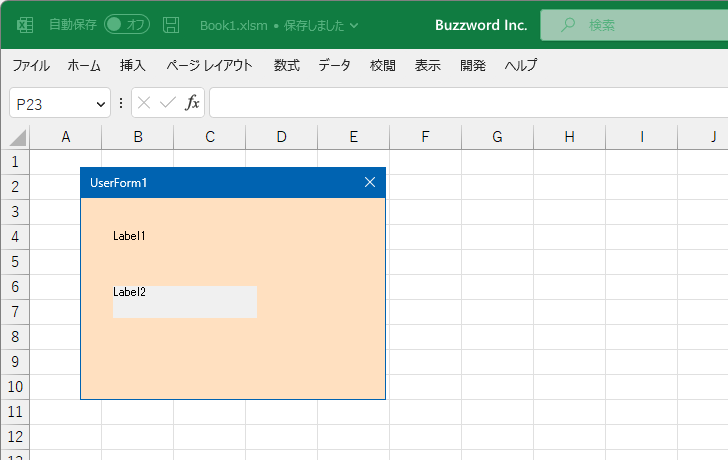Close the UserForm1 dialog
Screen dimensions: 728x460
click(370, 182)
